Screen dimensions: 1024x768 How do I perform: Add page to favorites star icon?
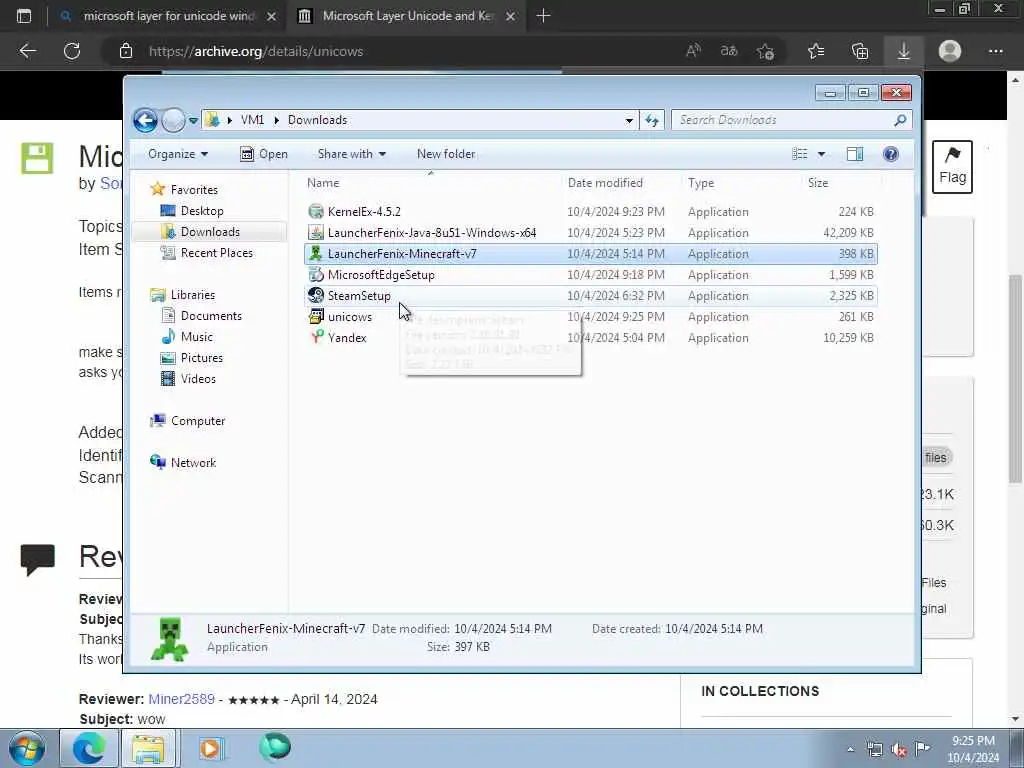click(x=765, y=51)
